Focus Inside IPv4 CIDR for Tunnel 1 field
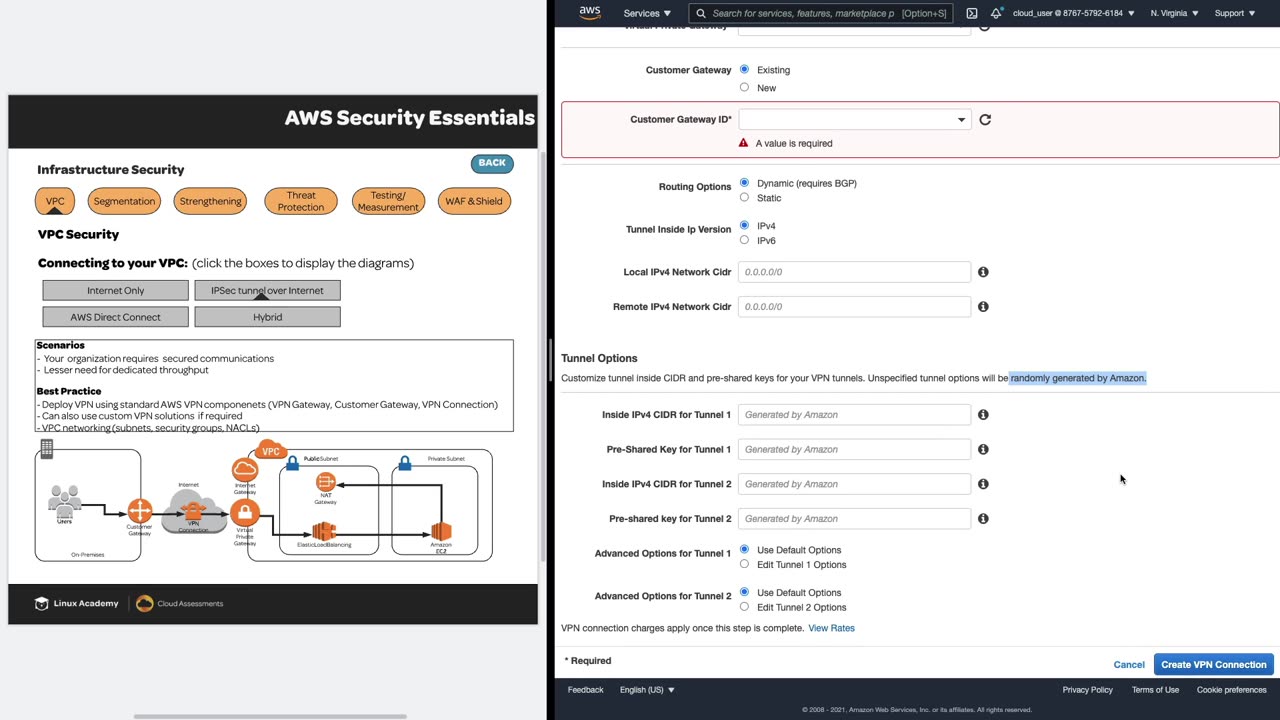The image size is (1280, 720). coord(854,415)
